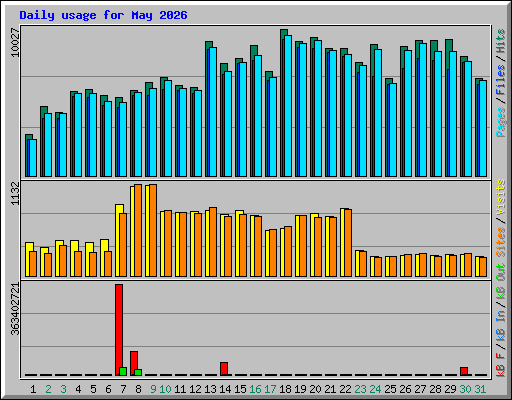Image resolution: width=512 pixels, height=400 pixels.
Task: Click day label 10 on the x-axis
Action: coord(165,389)
